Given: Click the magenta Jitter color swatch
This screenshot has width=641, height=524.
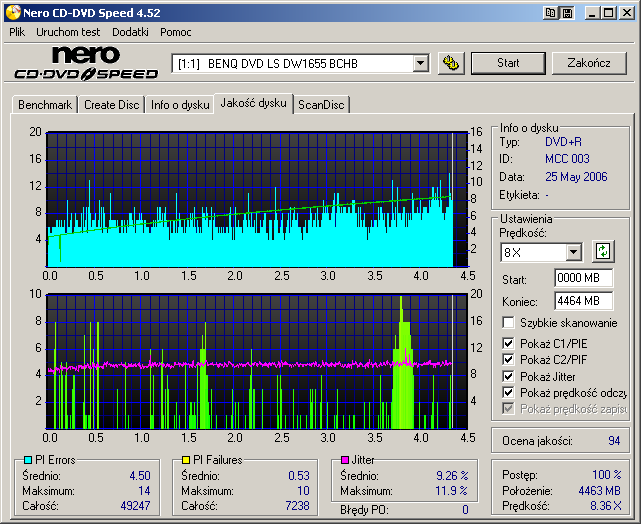Looking at the screenshot, I should point(345,460).
